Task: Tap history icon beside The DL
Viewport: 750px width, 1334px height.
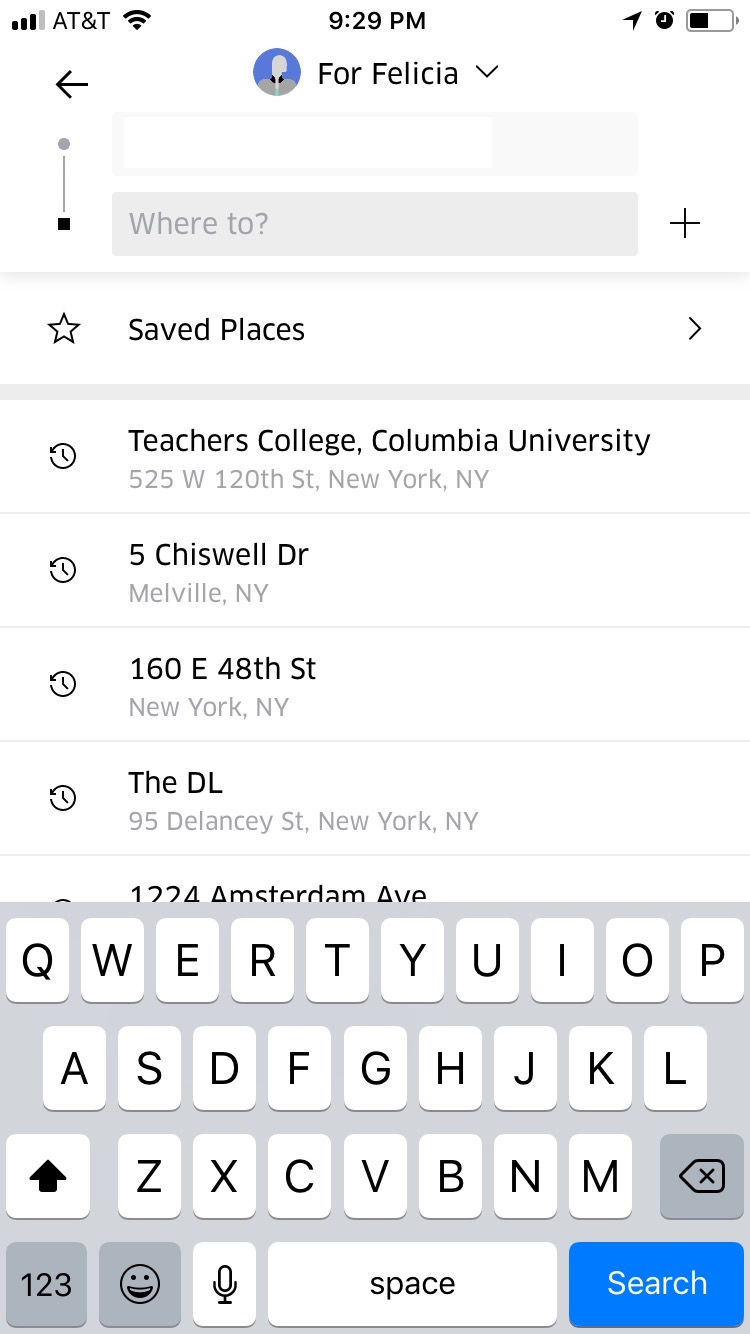Action: (63, 798)
